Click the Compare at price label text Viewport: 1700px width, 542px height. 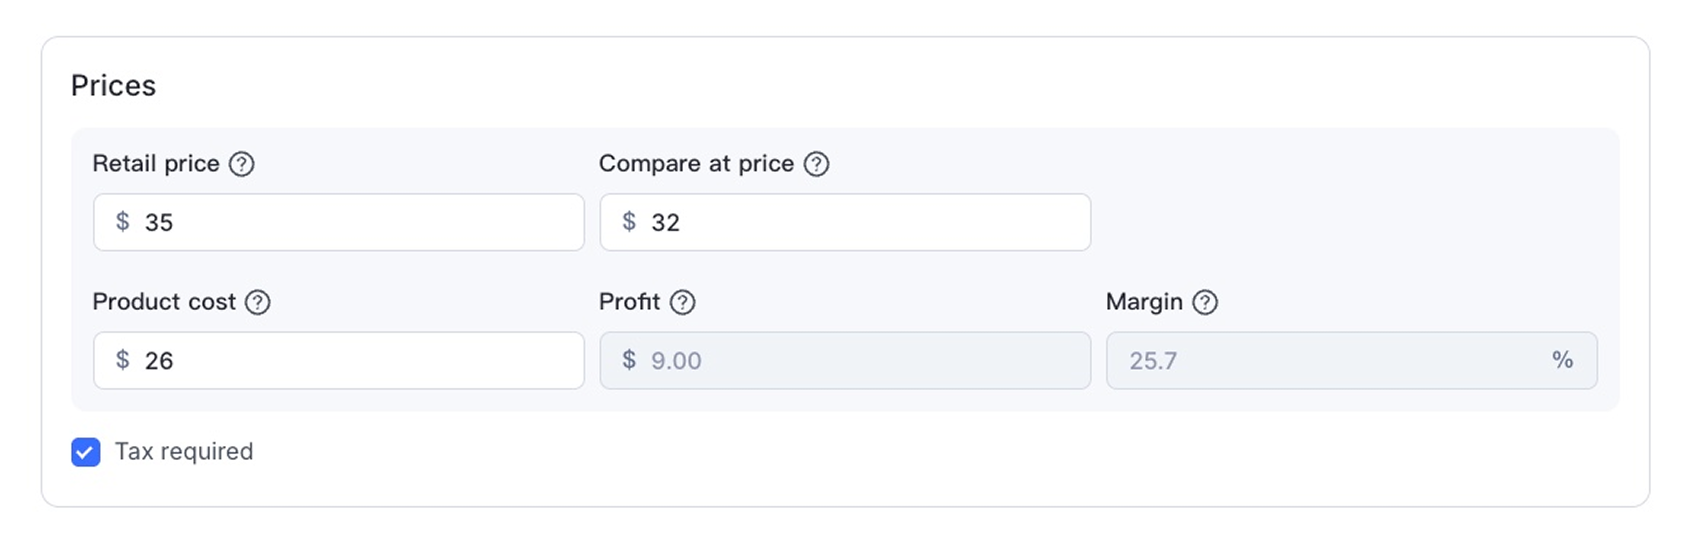click(696, 164)
